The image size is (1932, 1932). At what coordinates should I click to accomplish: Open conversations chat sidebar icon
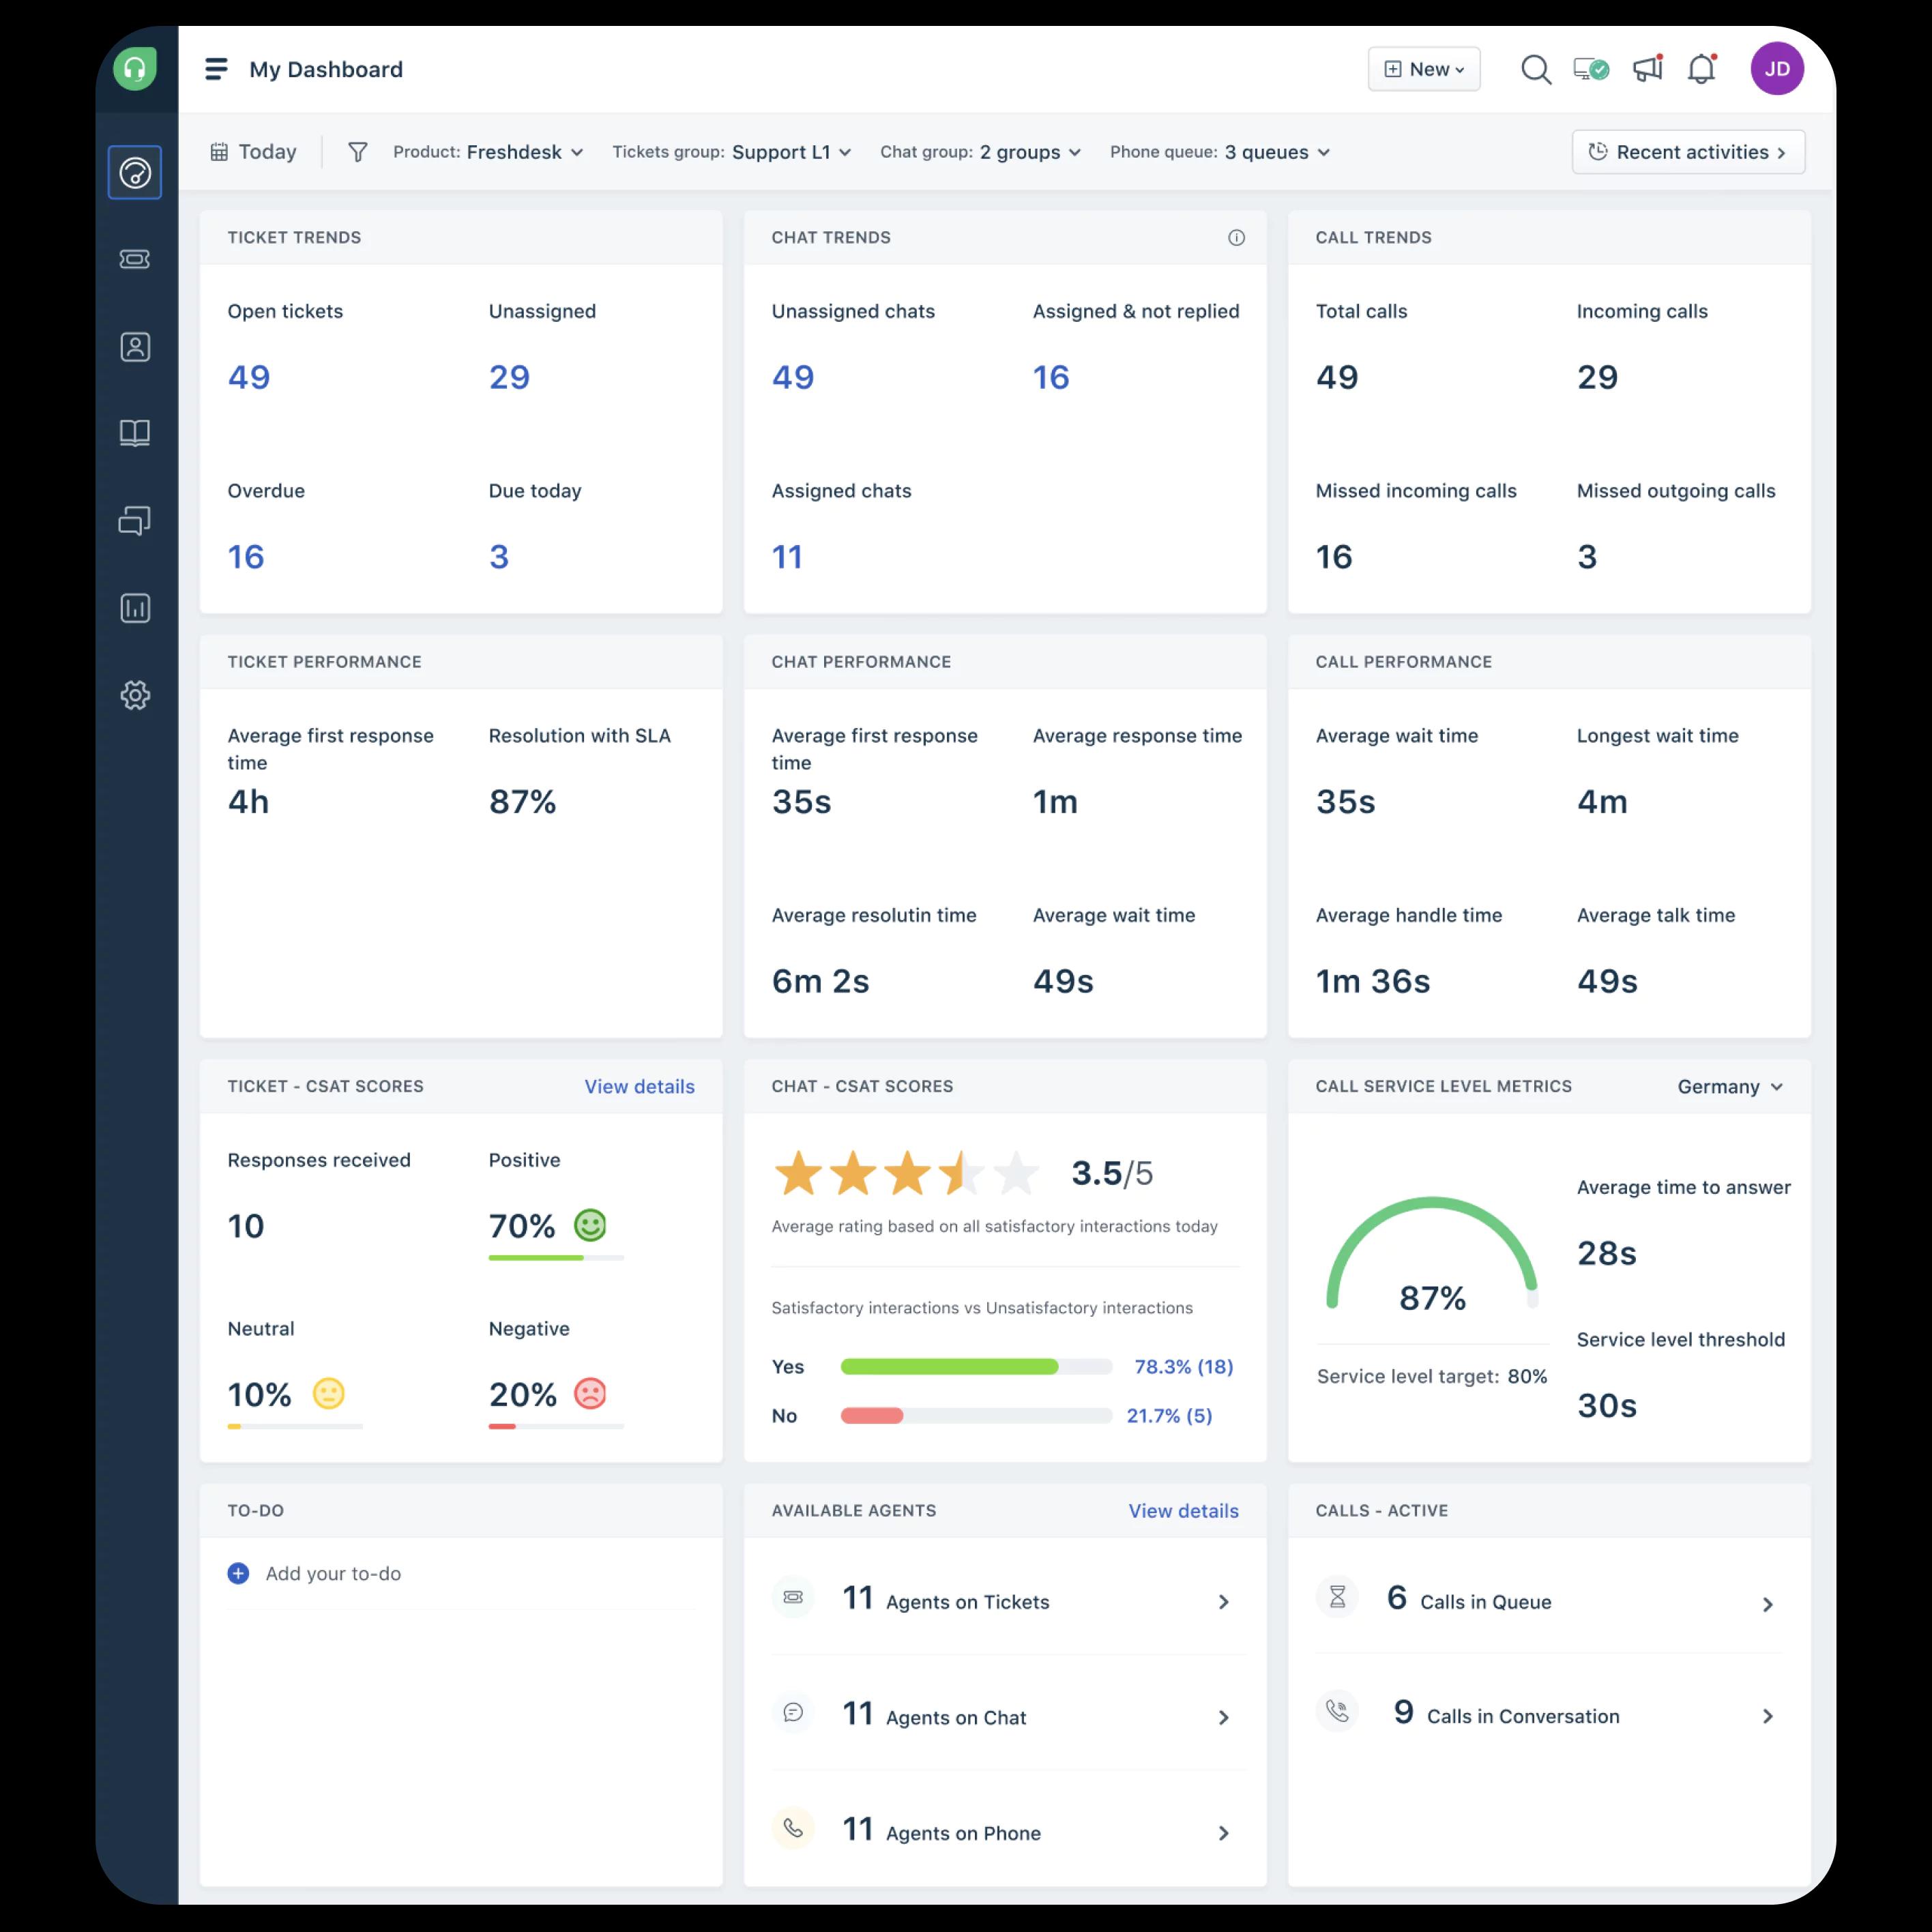(x=135, y=520)
